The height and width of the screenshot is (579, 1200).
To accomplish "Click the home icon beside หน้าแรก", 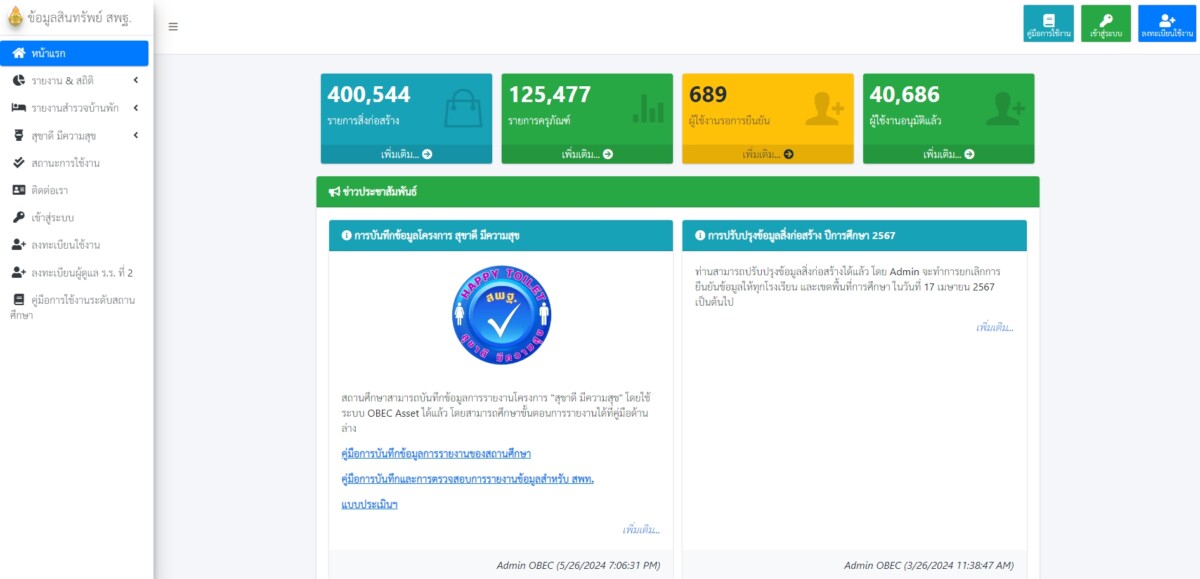I will coord(19,53).
